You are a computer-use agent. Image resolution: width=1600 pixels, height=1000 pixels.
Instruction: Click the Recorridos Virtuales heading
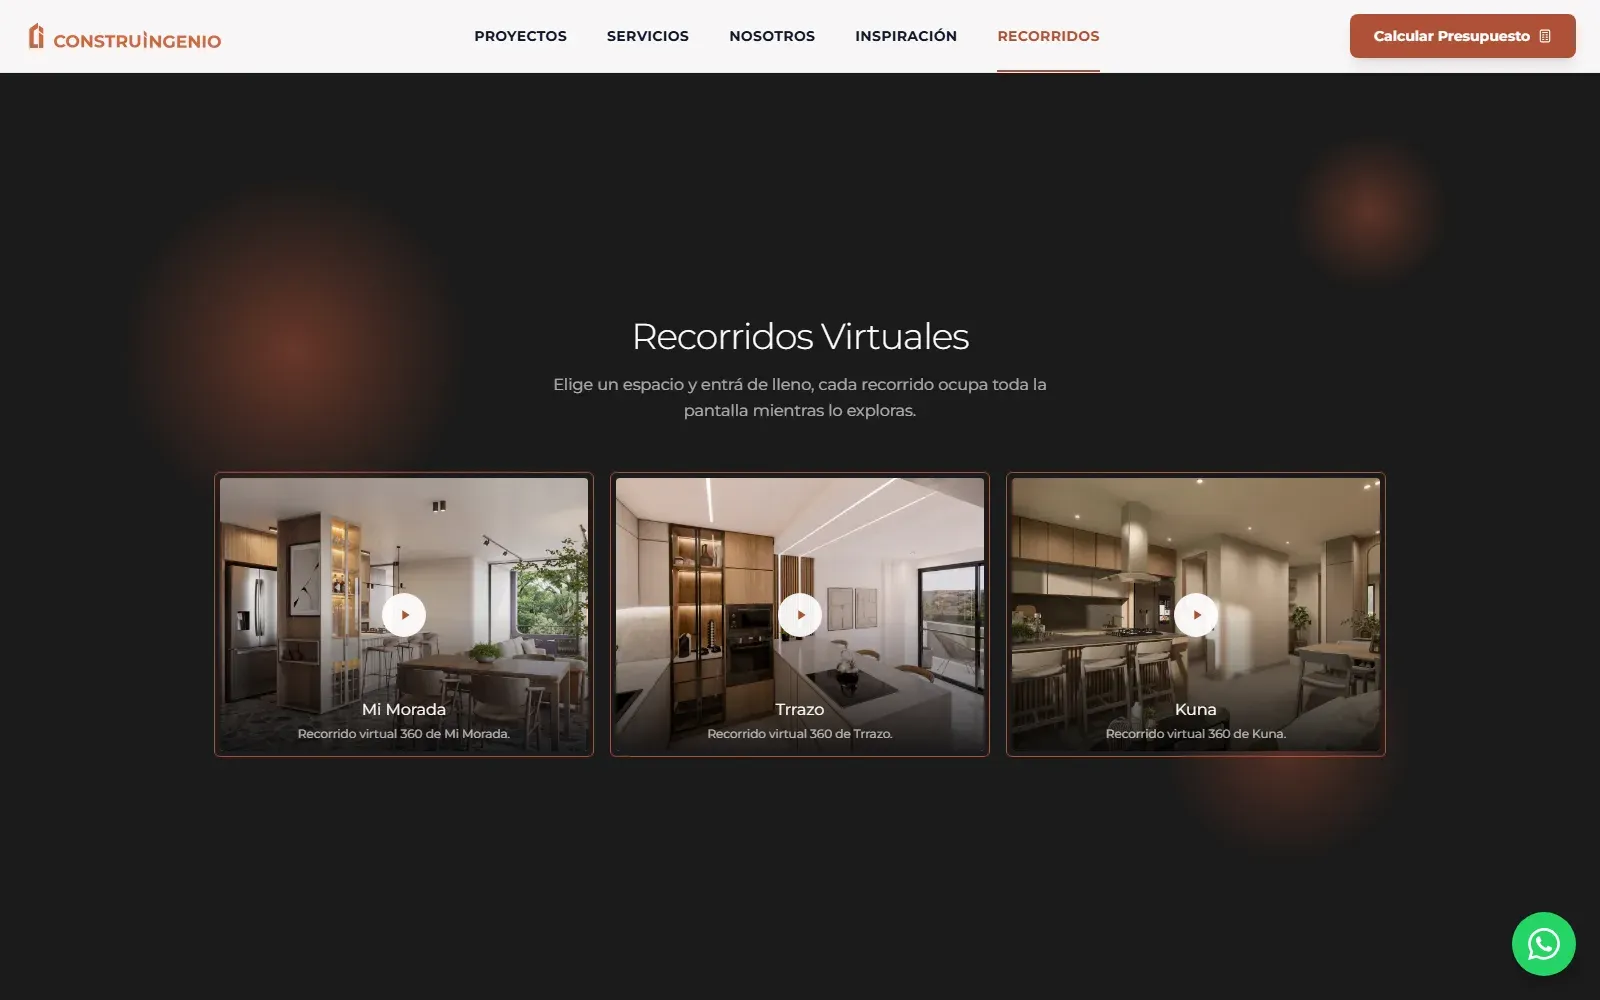pos(800,337)
